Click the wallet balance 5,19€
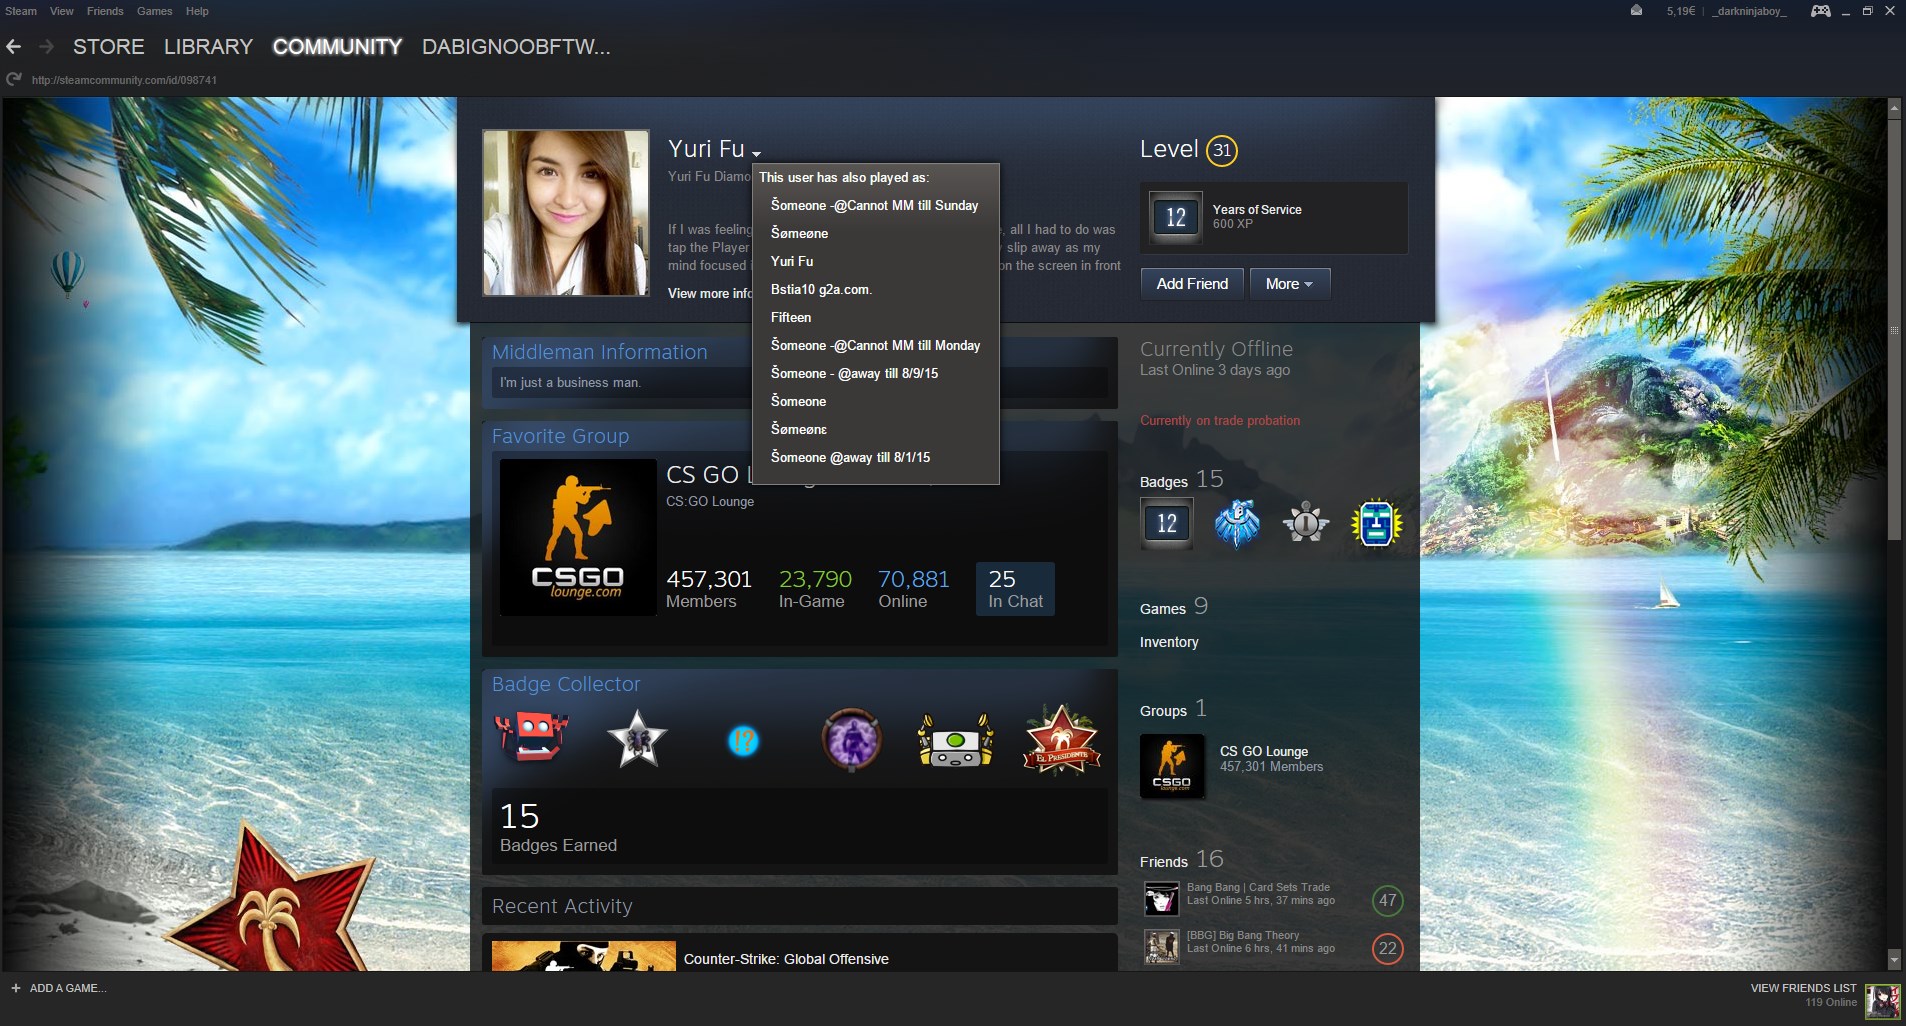This screenshot has width=1906, height=1026. pos(1681,11)
